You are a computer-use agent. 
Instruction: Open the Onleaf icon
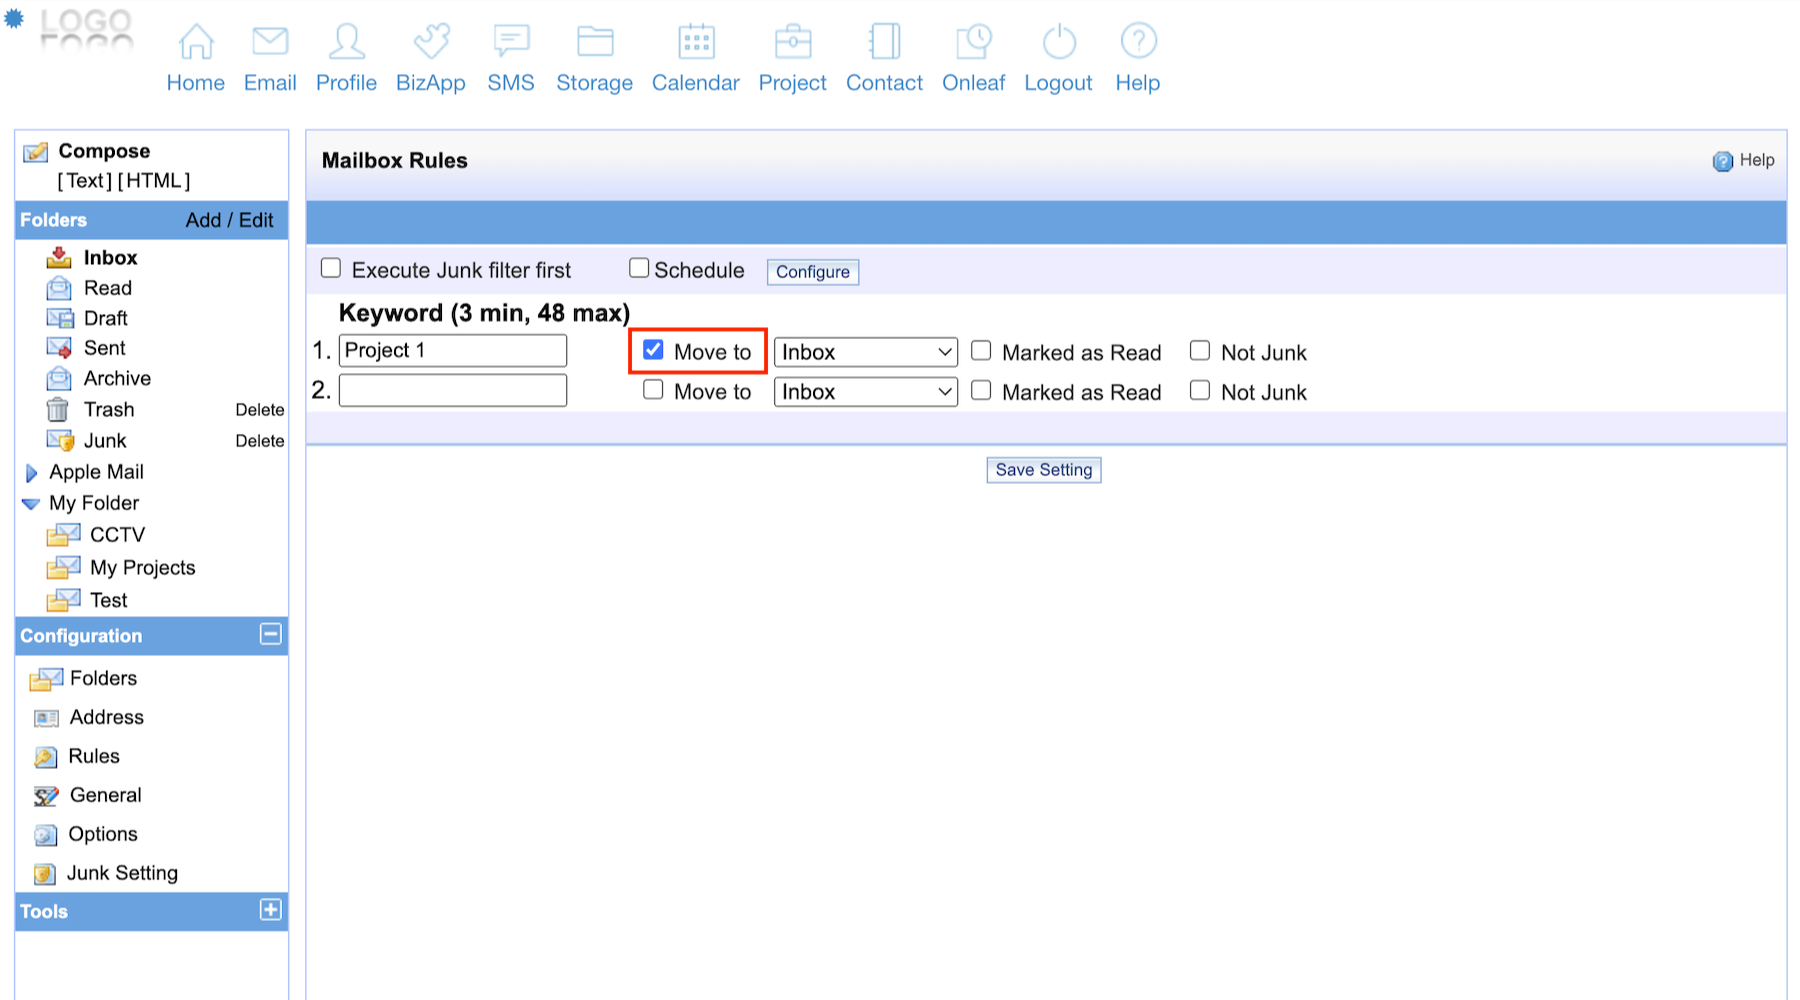click(x=973, y=42)
